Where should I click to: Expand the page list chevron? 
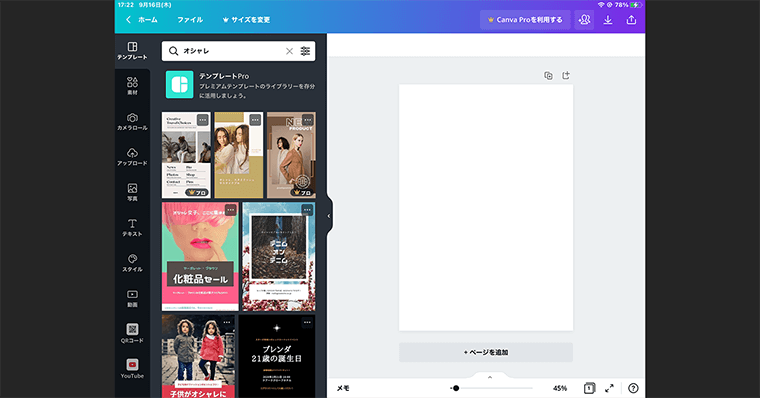tap(490, 377)
